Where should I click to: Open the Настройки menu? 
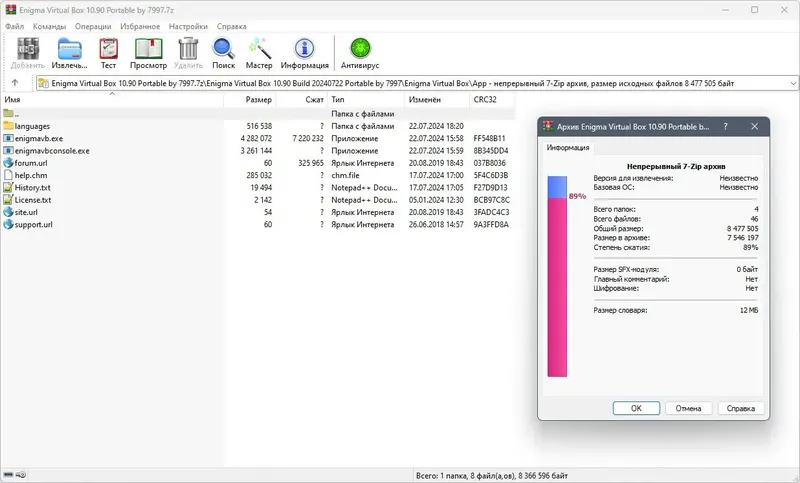(188, 26)
